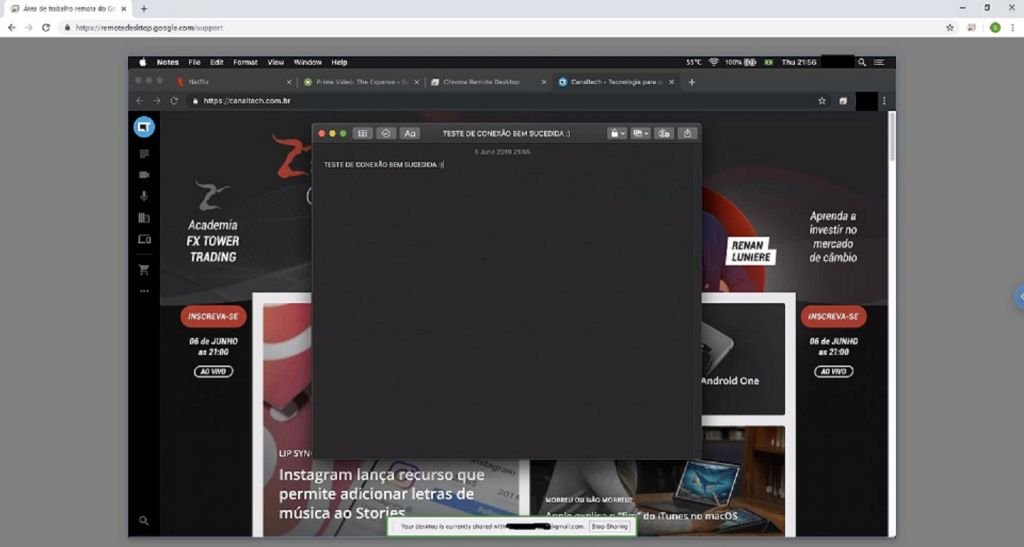Image resolution: width=1024 pixels, height=547 pixels.
Task: Open a new tab in the outer Chrome window
Action: (144, 9)
